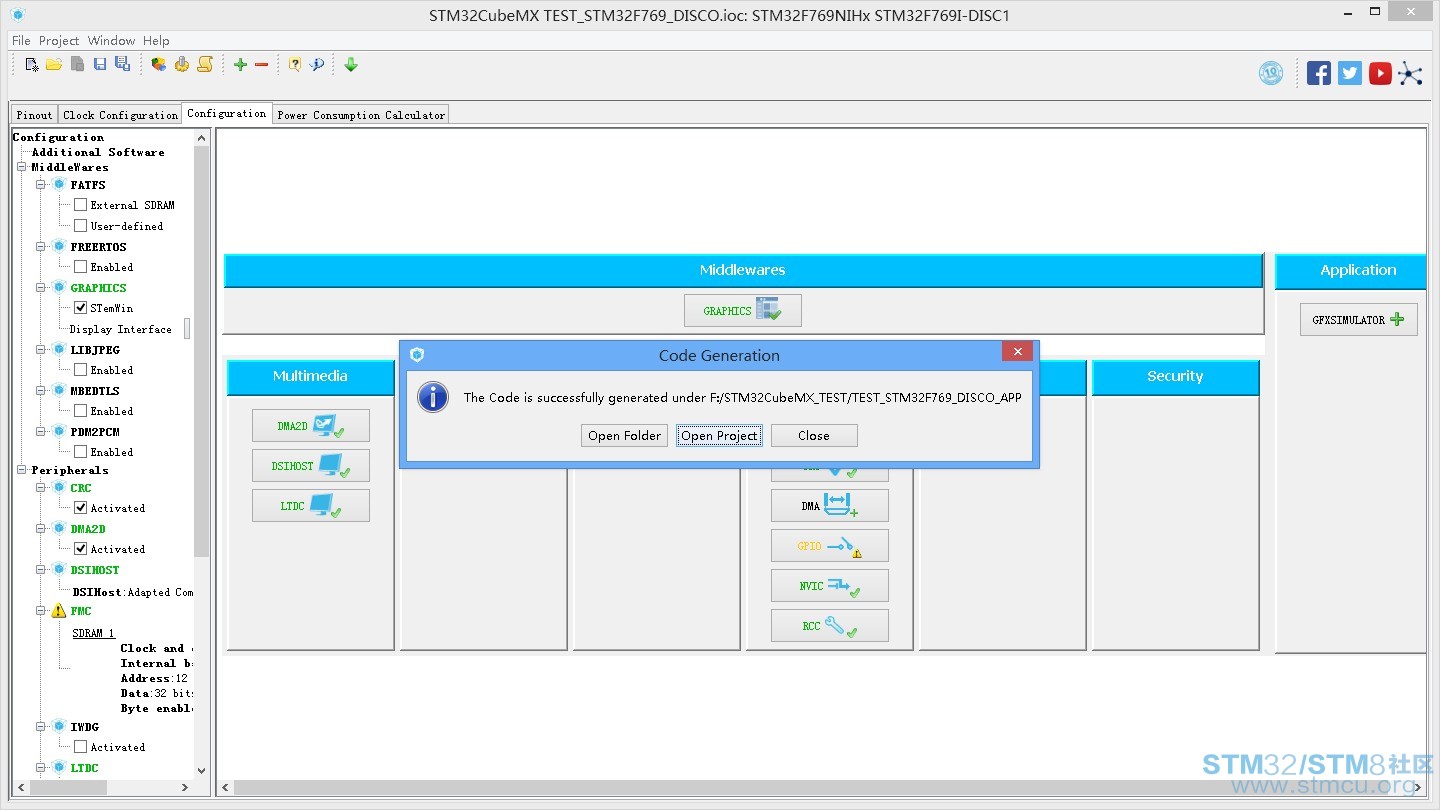This screenshot has height=810, width=1440.
Task: Click the Save Project floppy icon
Action: [x=100, y=64]
